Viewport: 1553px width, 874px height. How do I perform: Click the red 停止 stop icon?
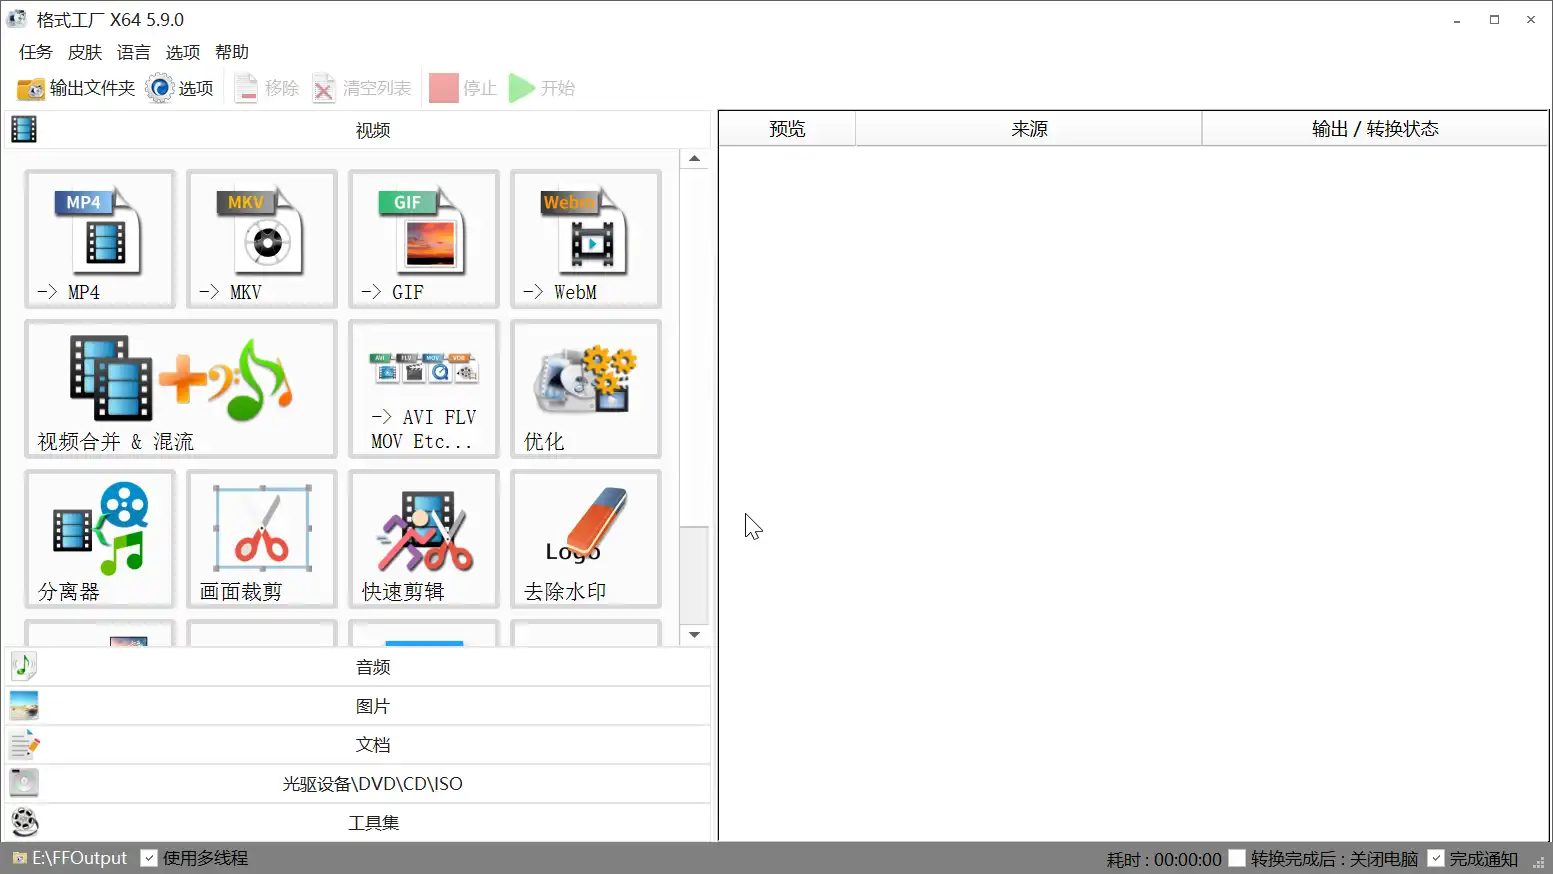(x=443, y=88)
